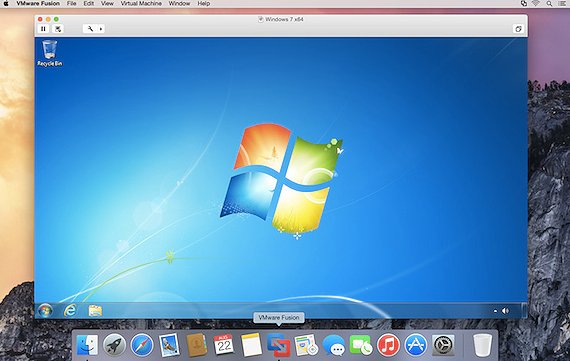
Task: Open FaceTime from the Dock
Action: (361, 345)
